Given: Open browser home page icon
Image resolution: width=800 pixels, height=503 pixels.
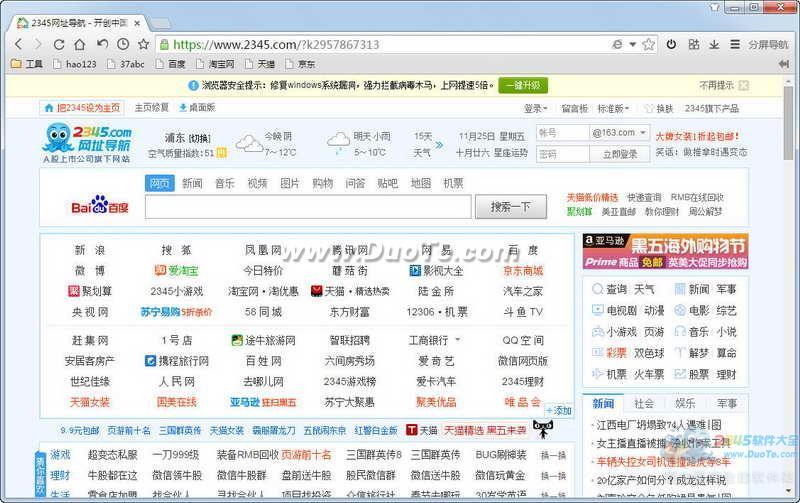Looking at the screenshot, I should click(x=80, y=44).
